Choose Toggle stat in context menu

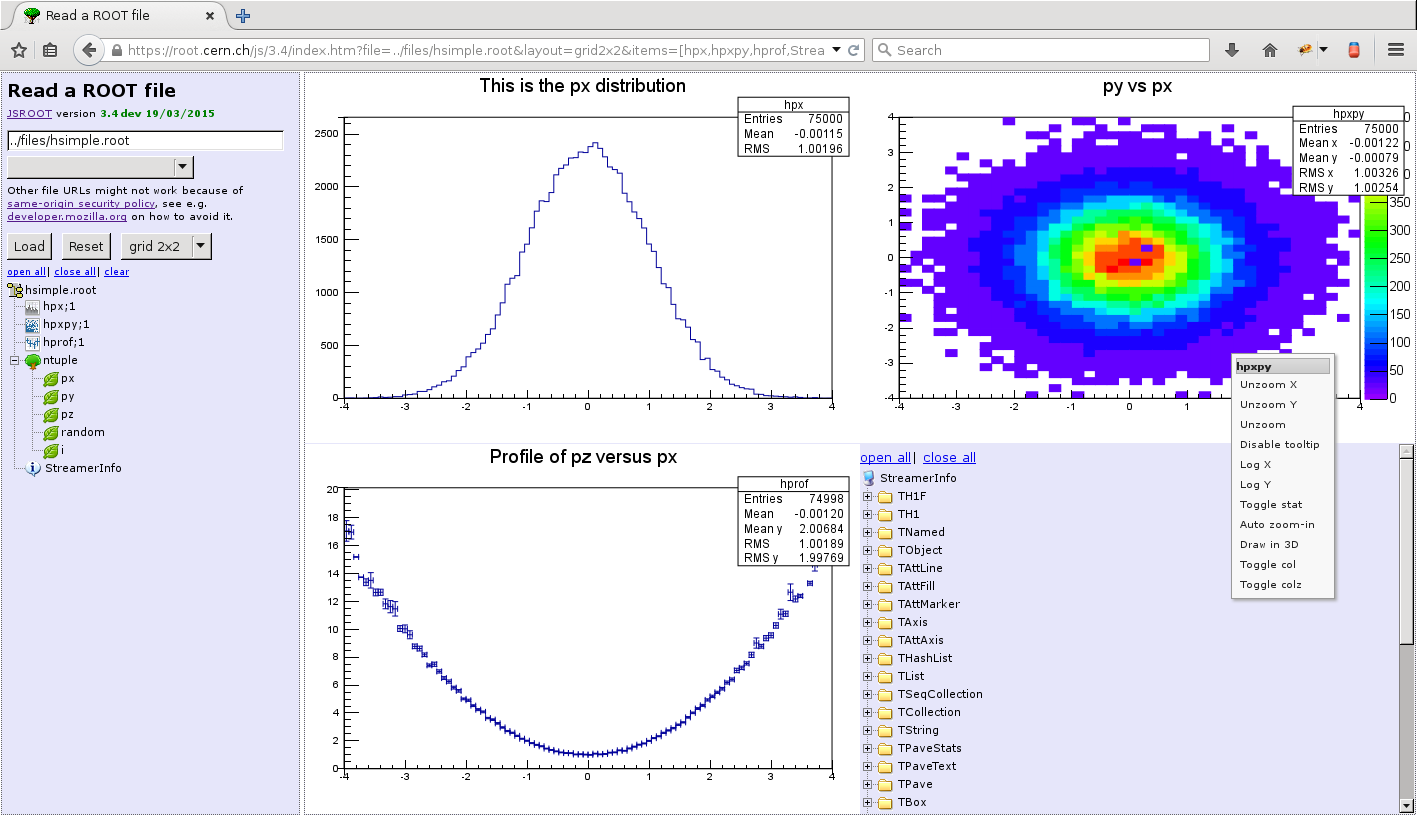pyautogui.click(x=1270, y=505)
